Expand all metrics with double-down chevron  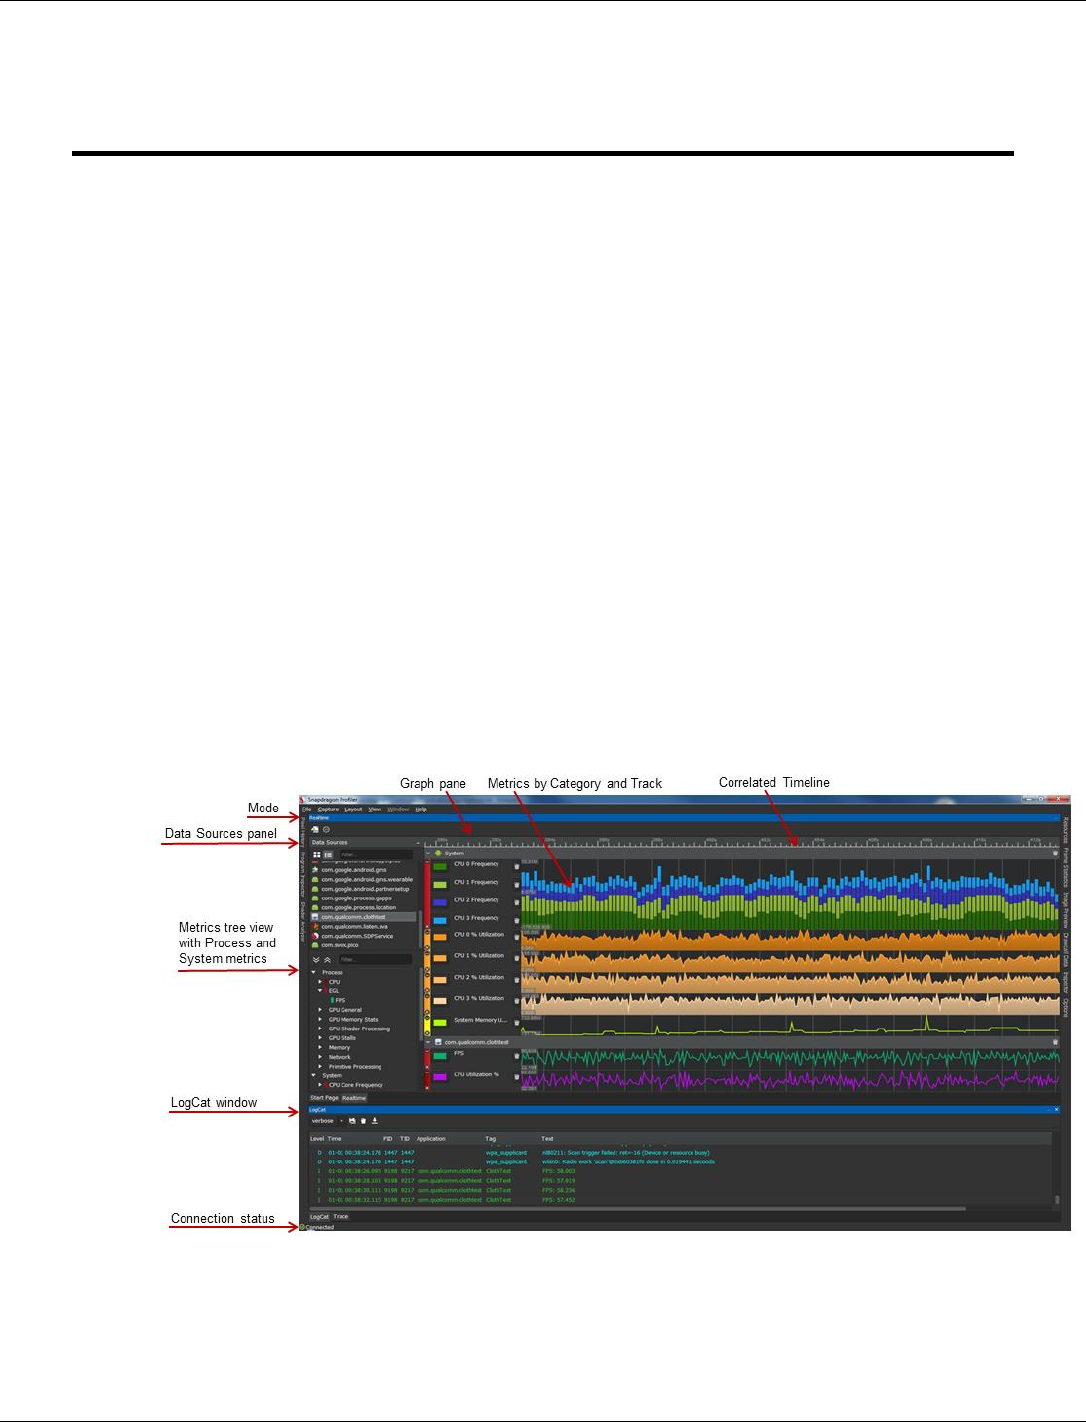pos(316,960)
